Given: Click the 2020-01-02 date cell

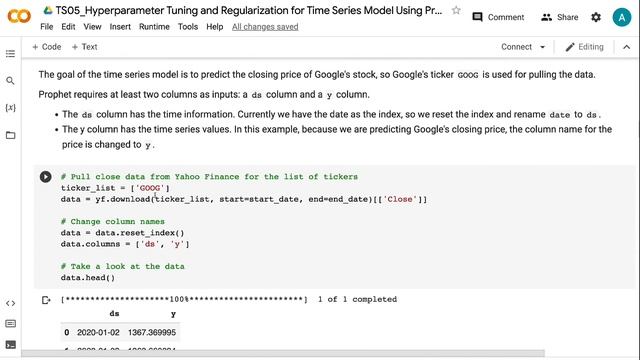Looking at the screenshot, I should 98,332.
